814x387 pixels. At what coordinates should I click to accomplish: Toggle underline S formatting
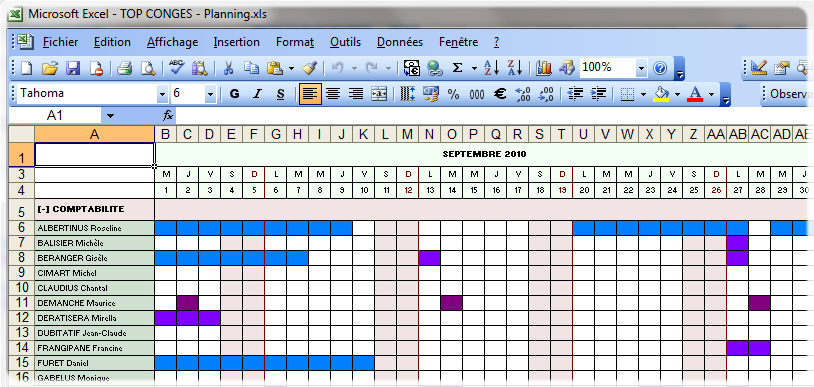pos(280,94)
